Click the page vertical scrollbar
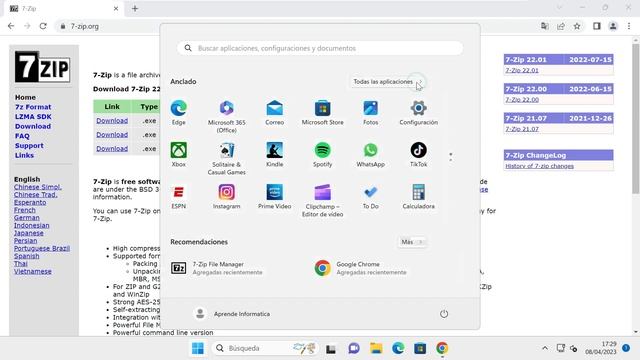 [636, 118]
